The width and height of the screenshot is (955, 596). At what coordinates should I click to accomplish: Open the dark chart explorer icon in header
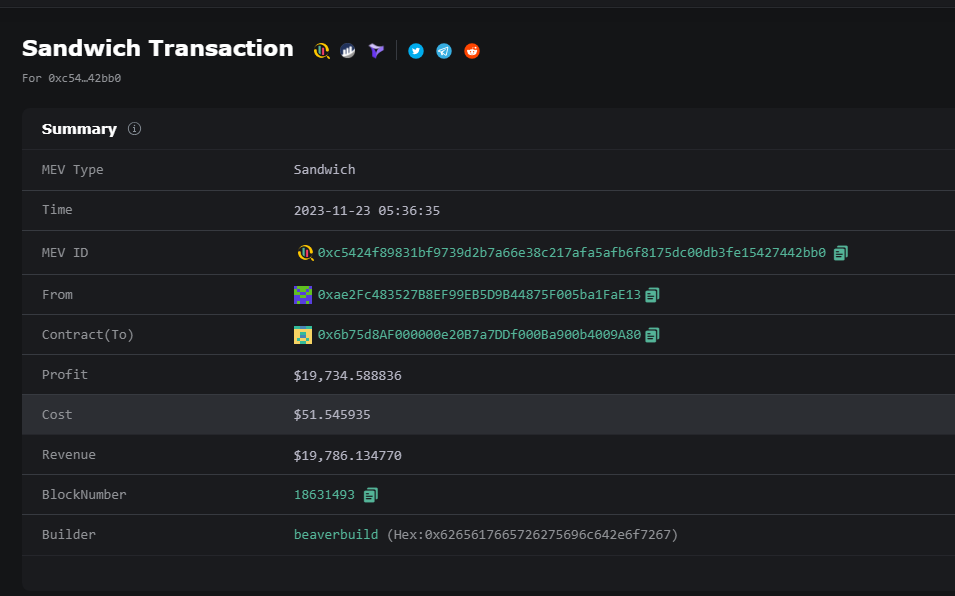(348, 50)
